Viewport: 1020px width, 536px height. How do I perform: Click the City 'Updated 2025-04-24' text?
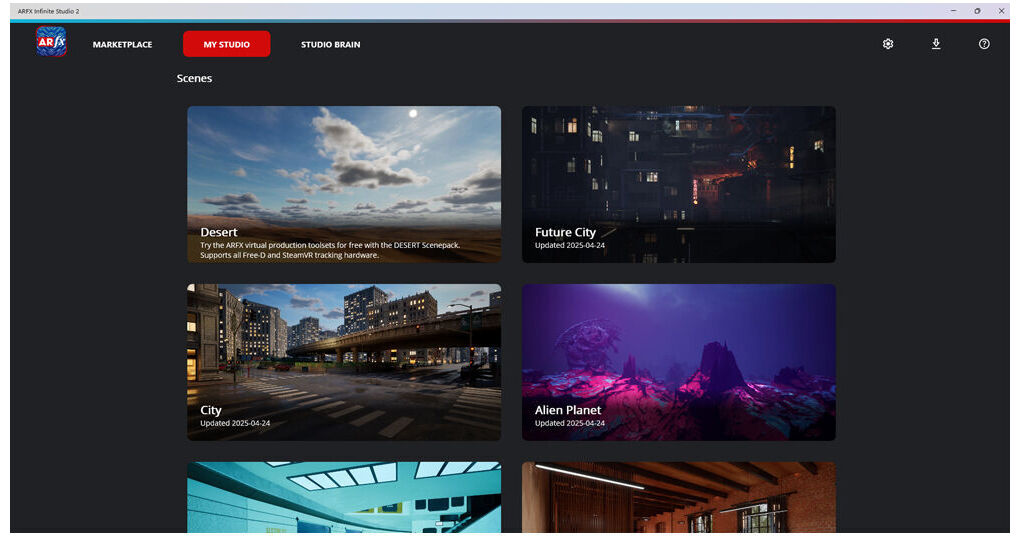(235, 423)
